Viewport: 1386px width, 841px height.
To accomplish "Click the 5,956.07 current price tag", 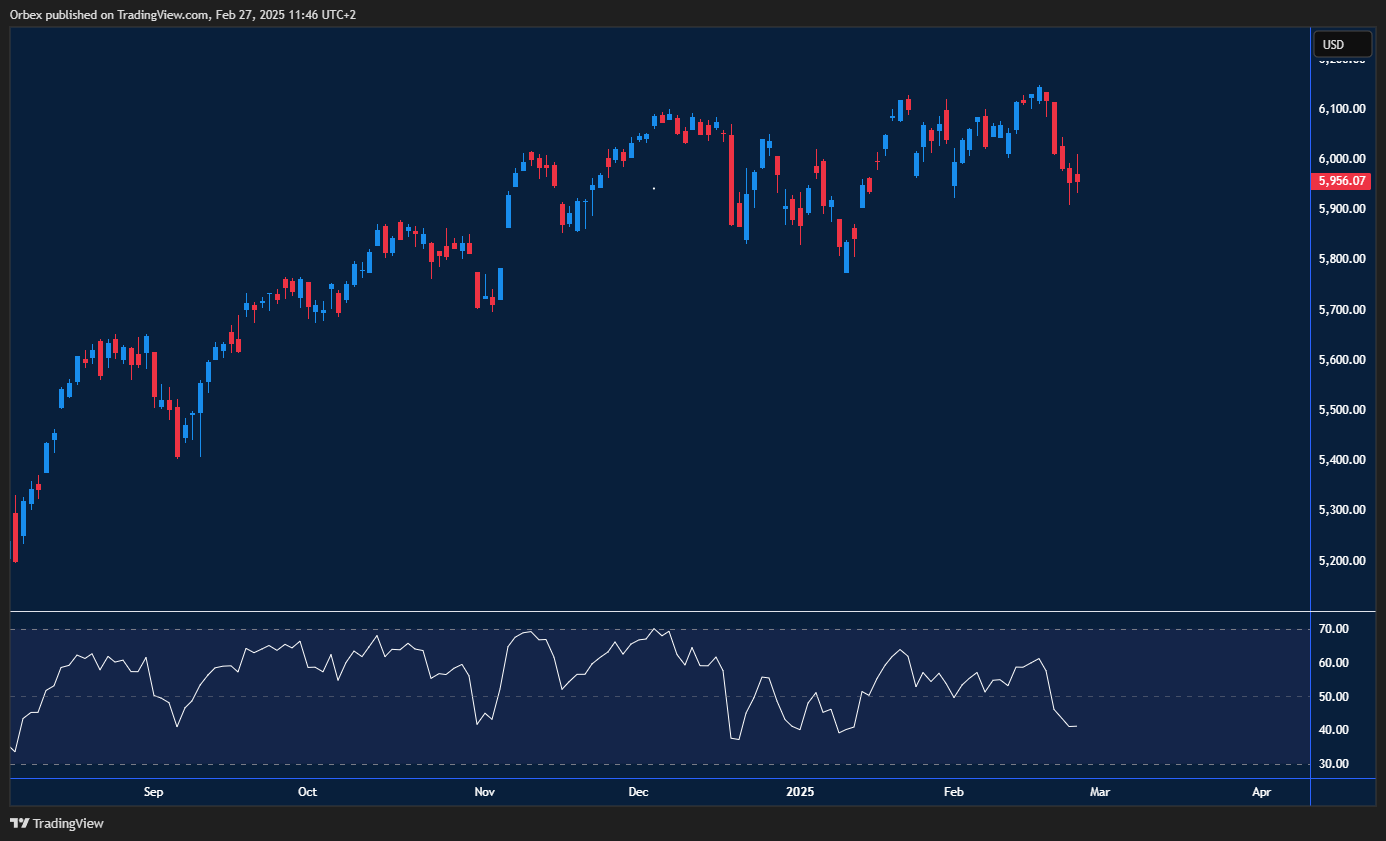I will click(1342, 181).
